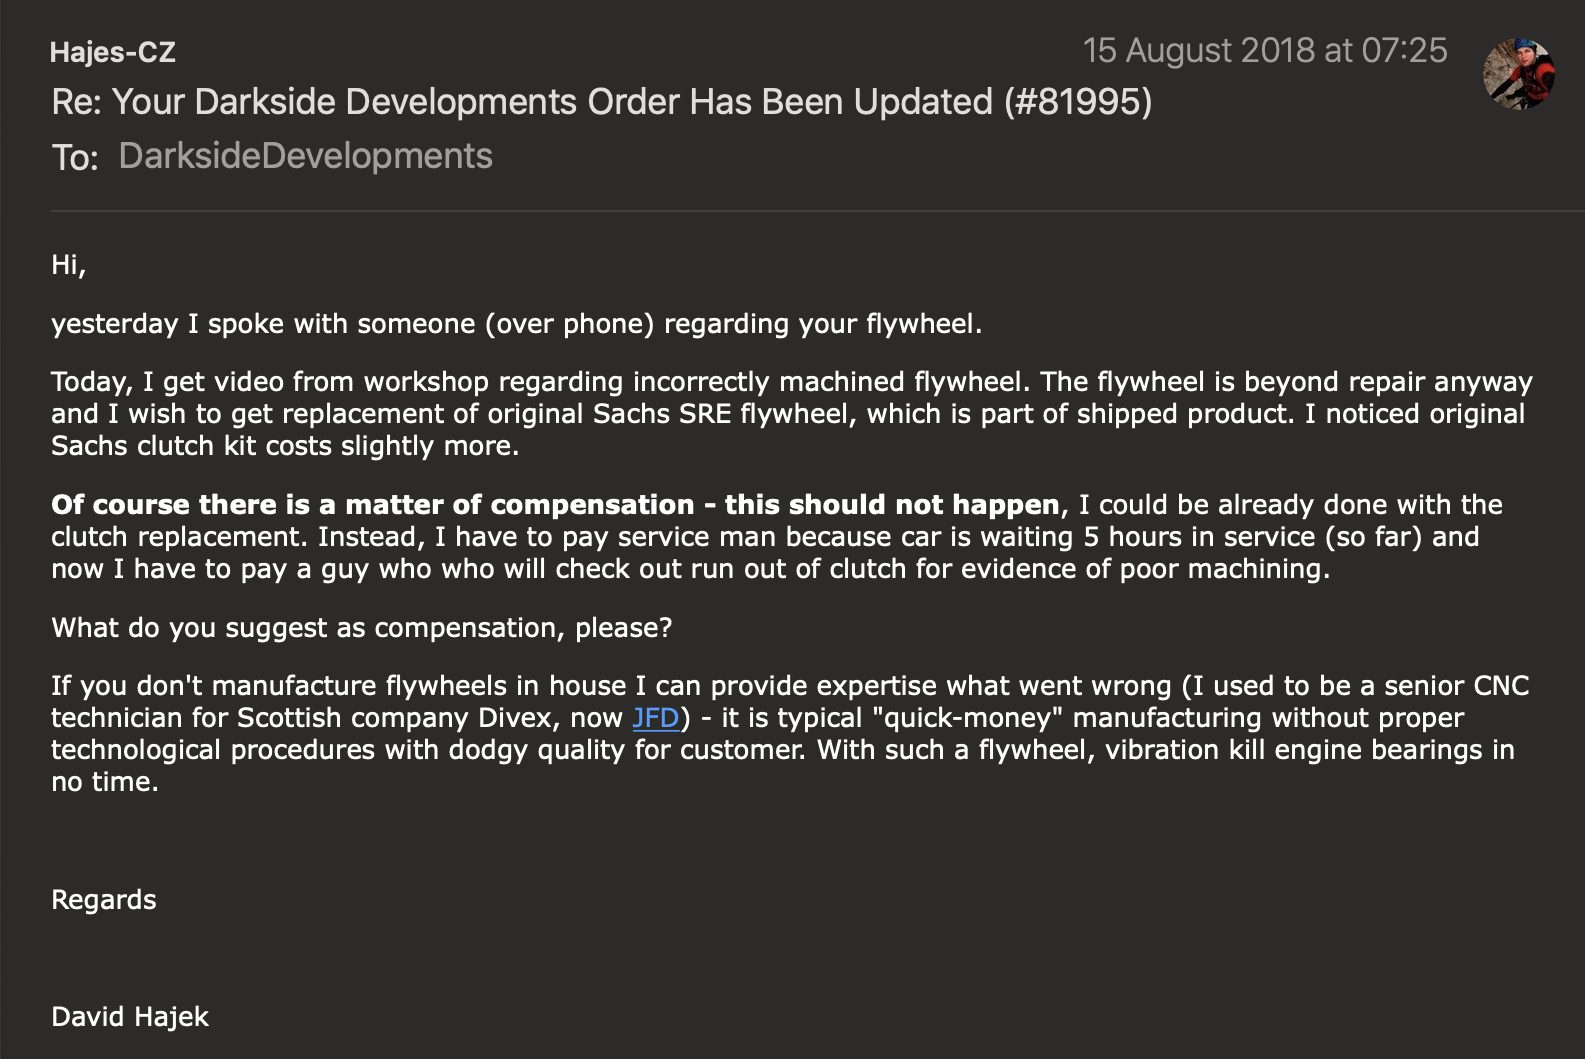Select the DarksideDevelopments recipient address
1585x1059 pixels.
(305, 156)
